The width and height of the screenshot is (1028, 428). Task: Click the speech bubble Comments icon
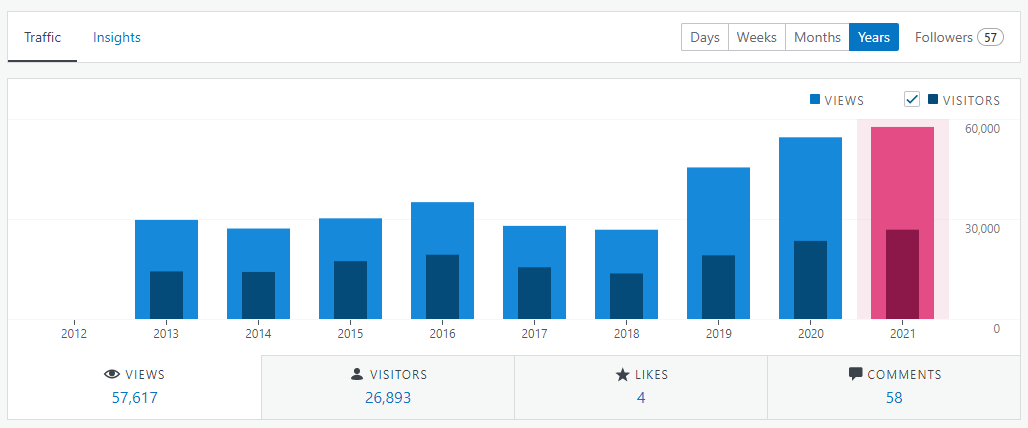coord(855,375)
